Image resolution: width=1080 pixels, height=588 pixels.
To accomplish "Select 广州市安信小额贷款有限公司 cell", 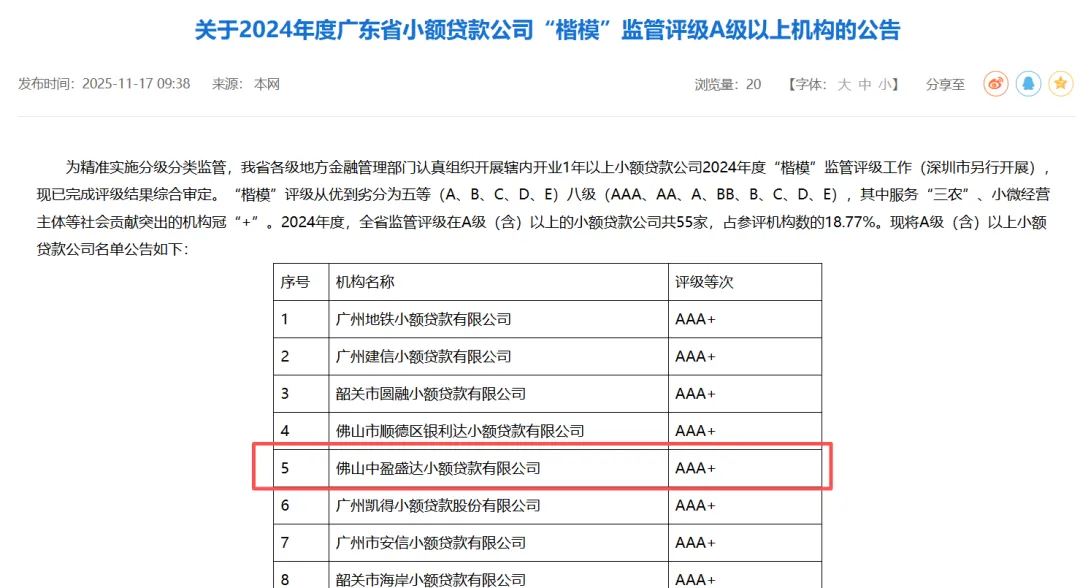I will [x=499, y=543].
